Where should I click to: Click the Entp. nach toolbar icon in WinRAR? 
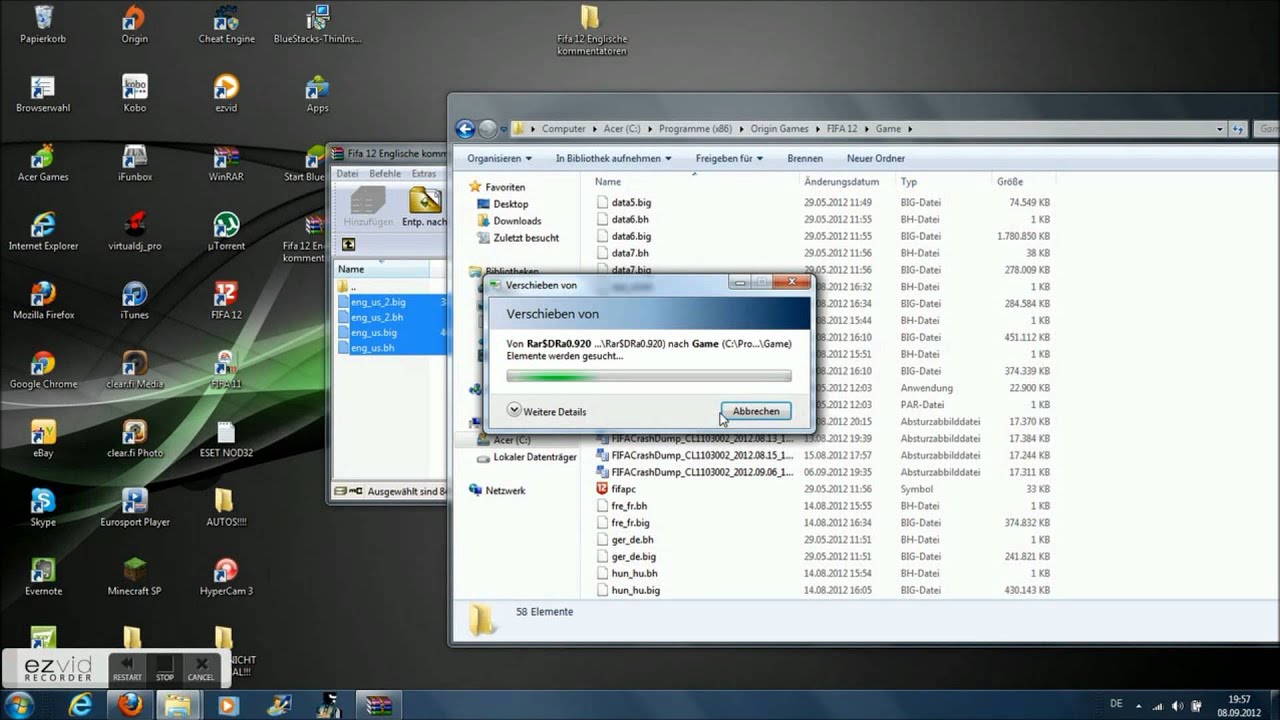tap(424, 207)
